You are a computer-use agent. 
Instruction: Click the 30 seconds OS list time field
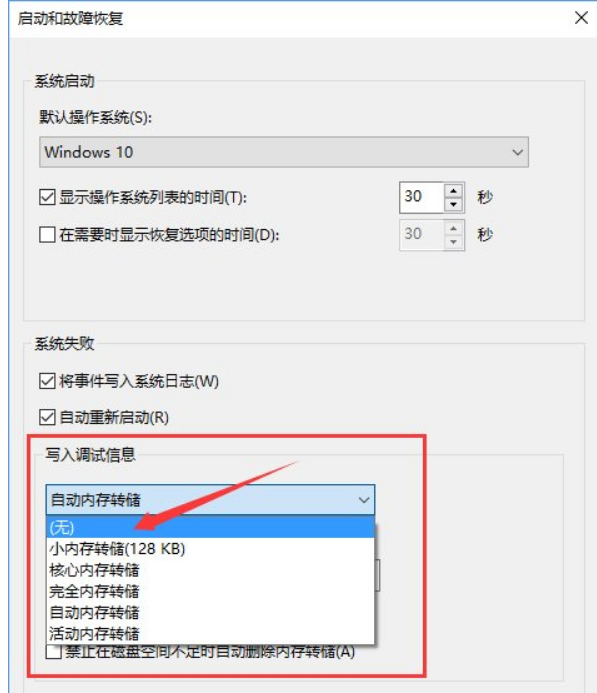click(422, 198)
